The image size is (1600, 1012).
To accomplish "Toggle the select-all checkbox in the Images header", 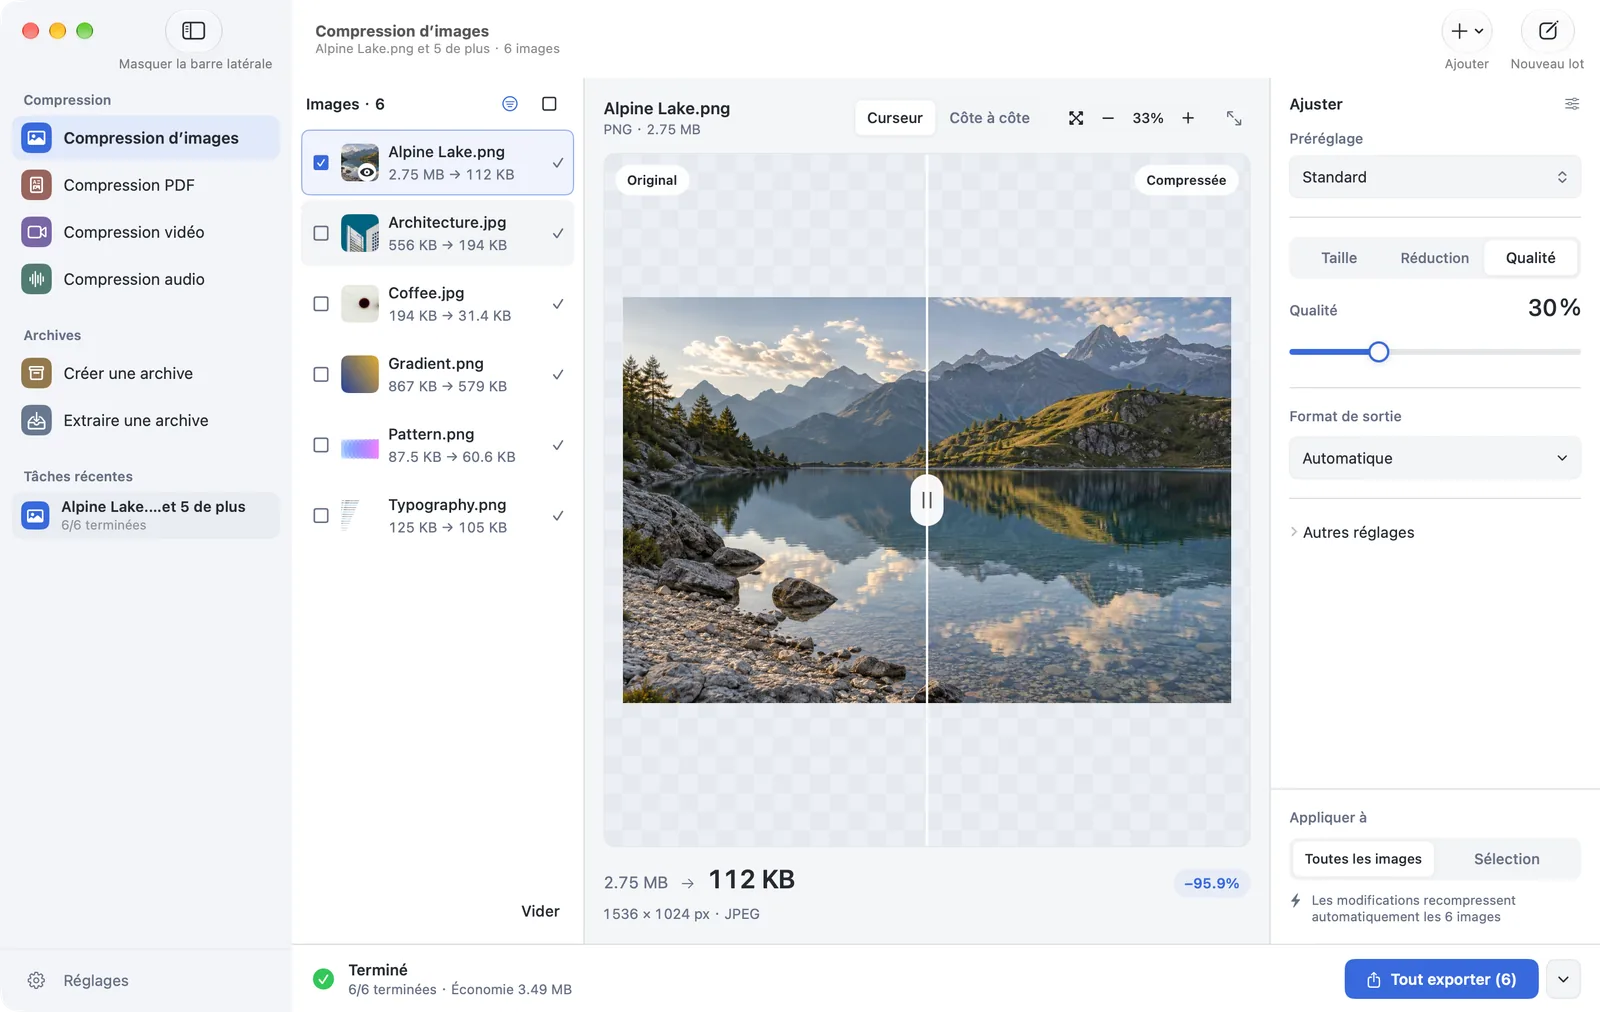I will pyautogui.click(x=549, y=104).
